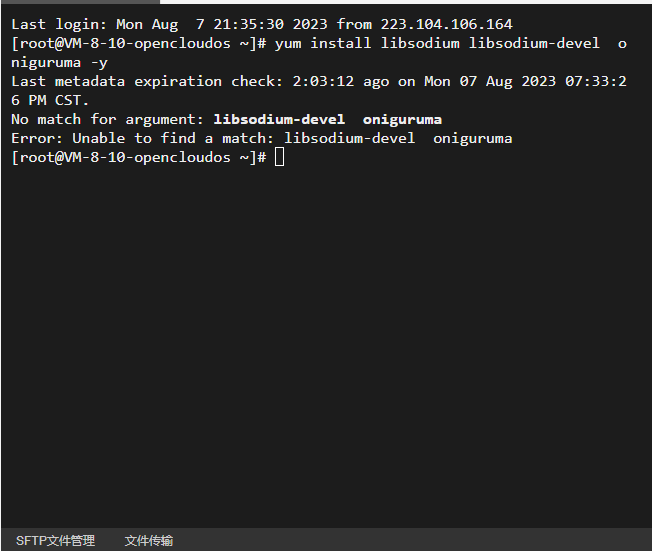Image resolution: width=652 pixels, height=551 pixels.
Task: Click the login time 21:35:30 on first line
Action: pyautogui.click(x=248, y=24)
